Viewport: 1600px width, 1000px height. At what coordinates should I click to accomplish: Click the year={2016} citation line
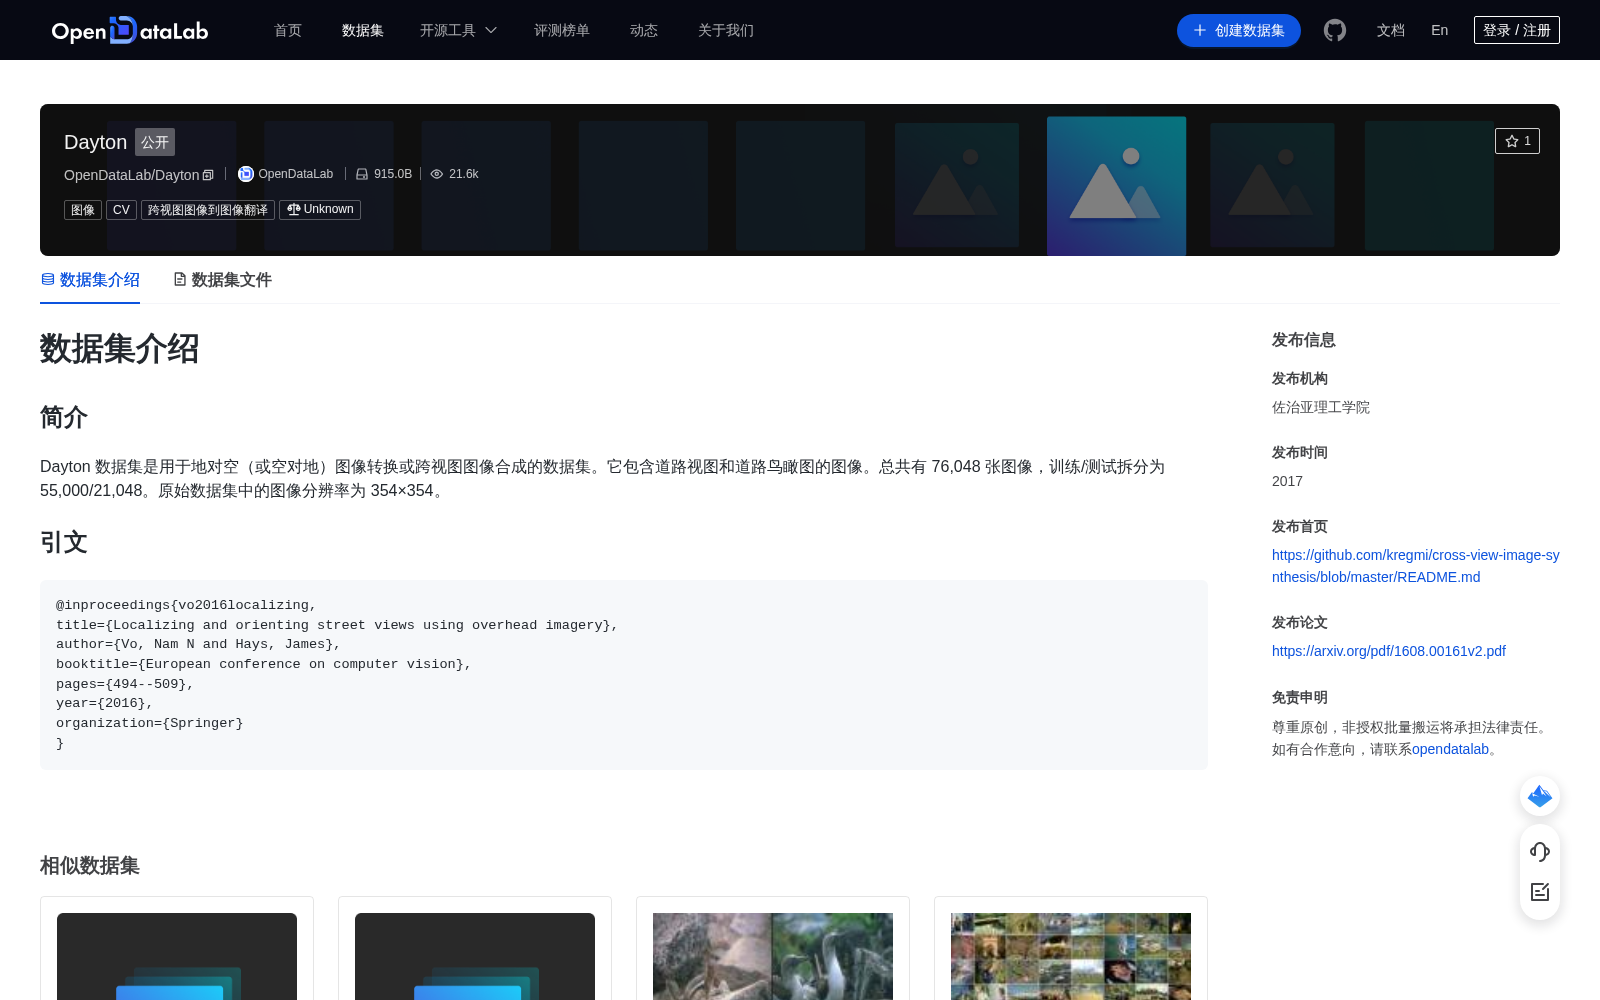tap(104, 703)
